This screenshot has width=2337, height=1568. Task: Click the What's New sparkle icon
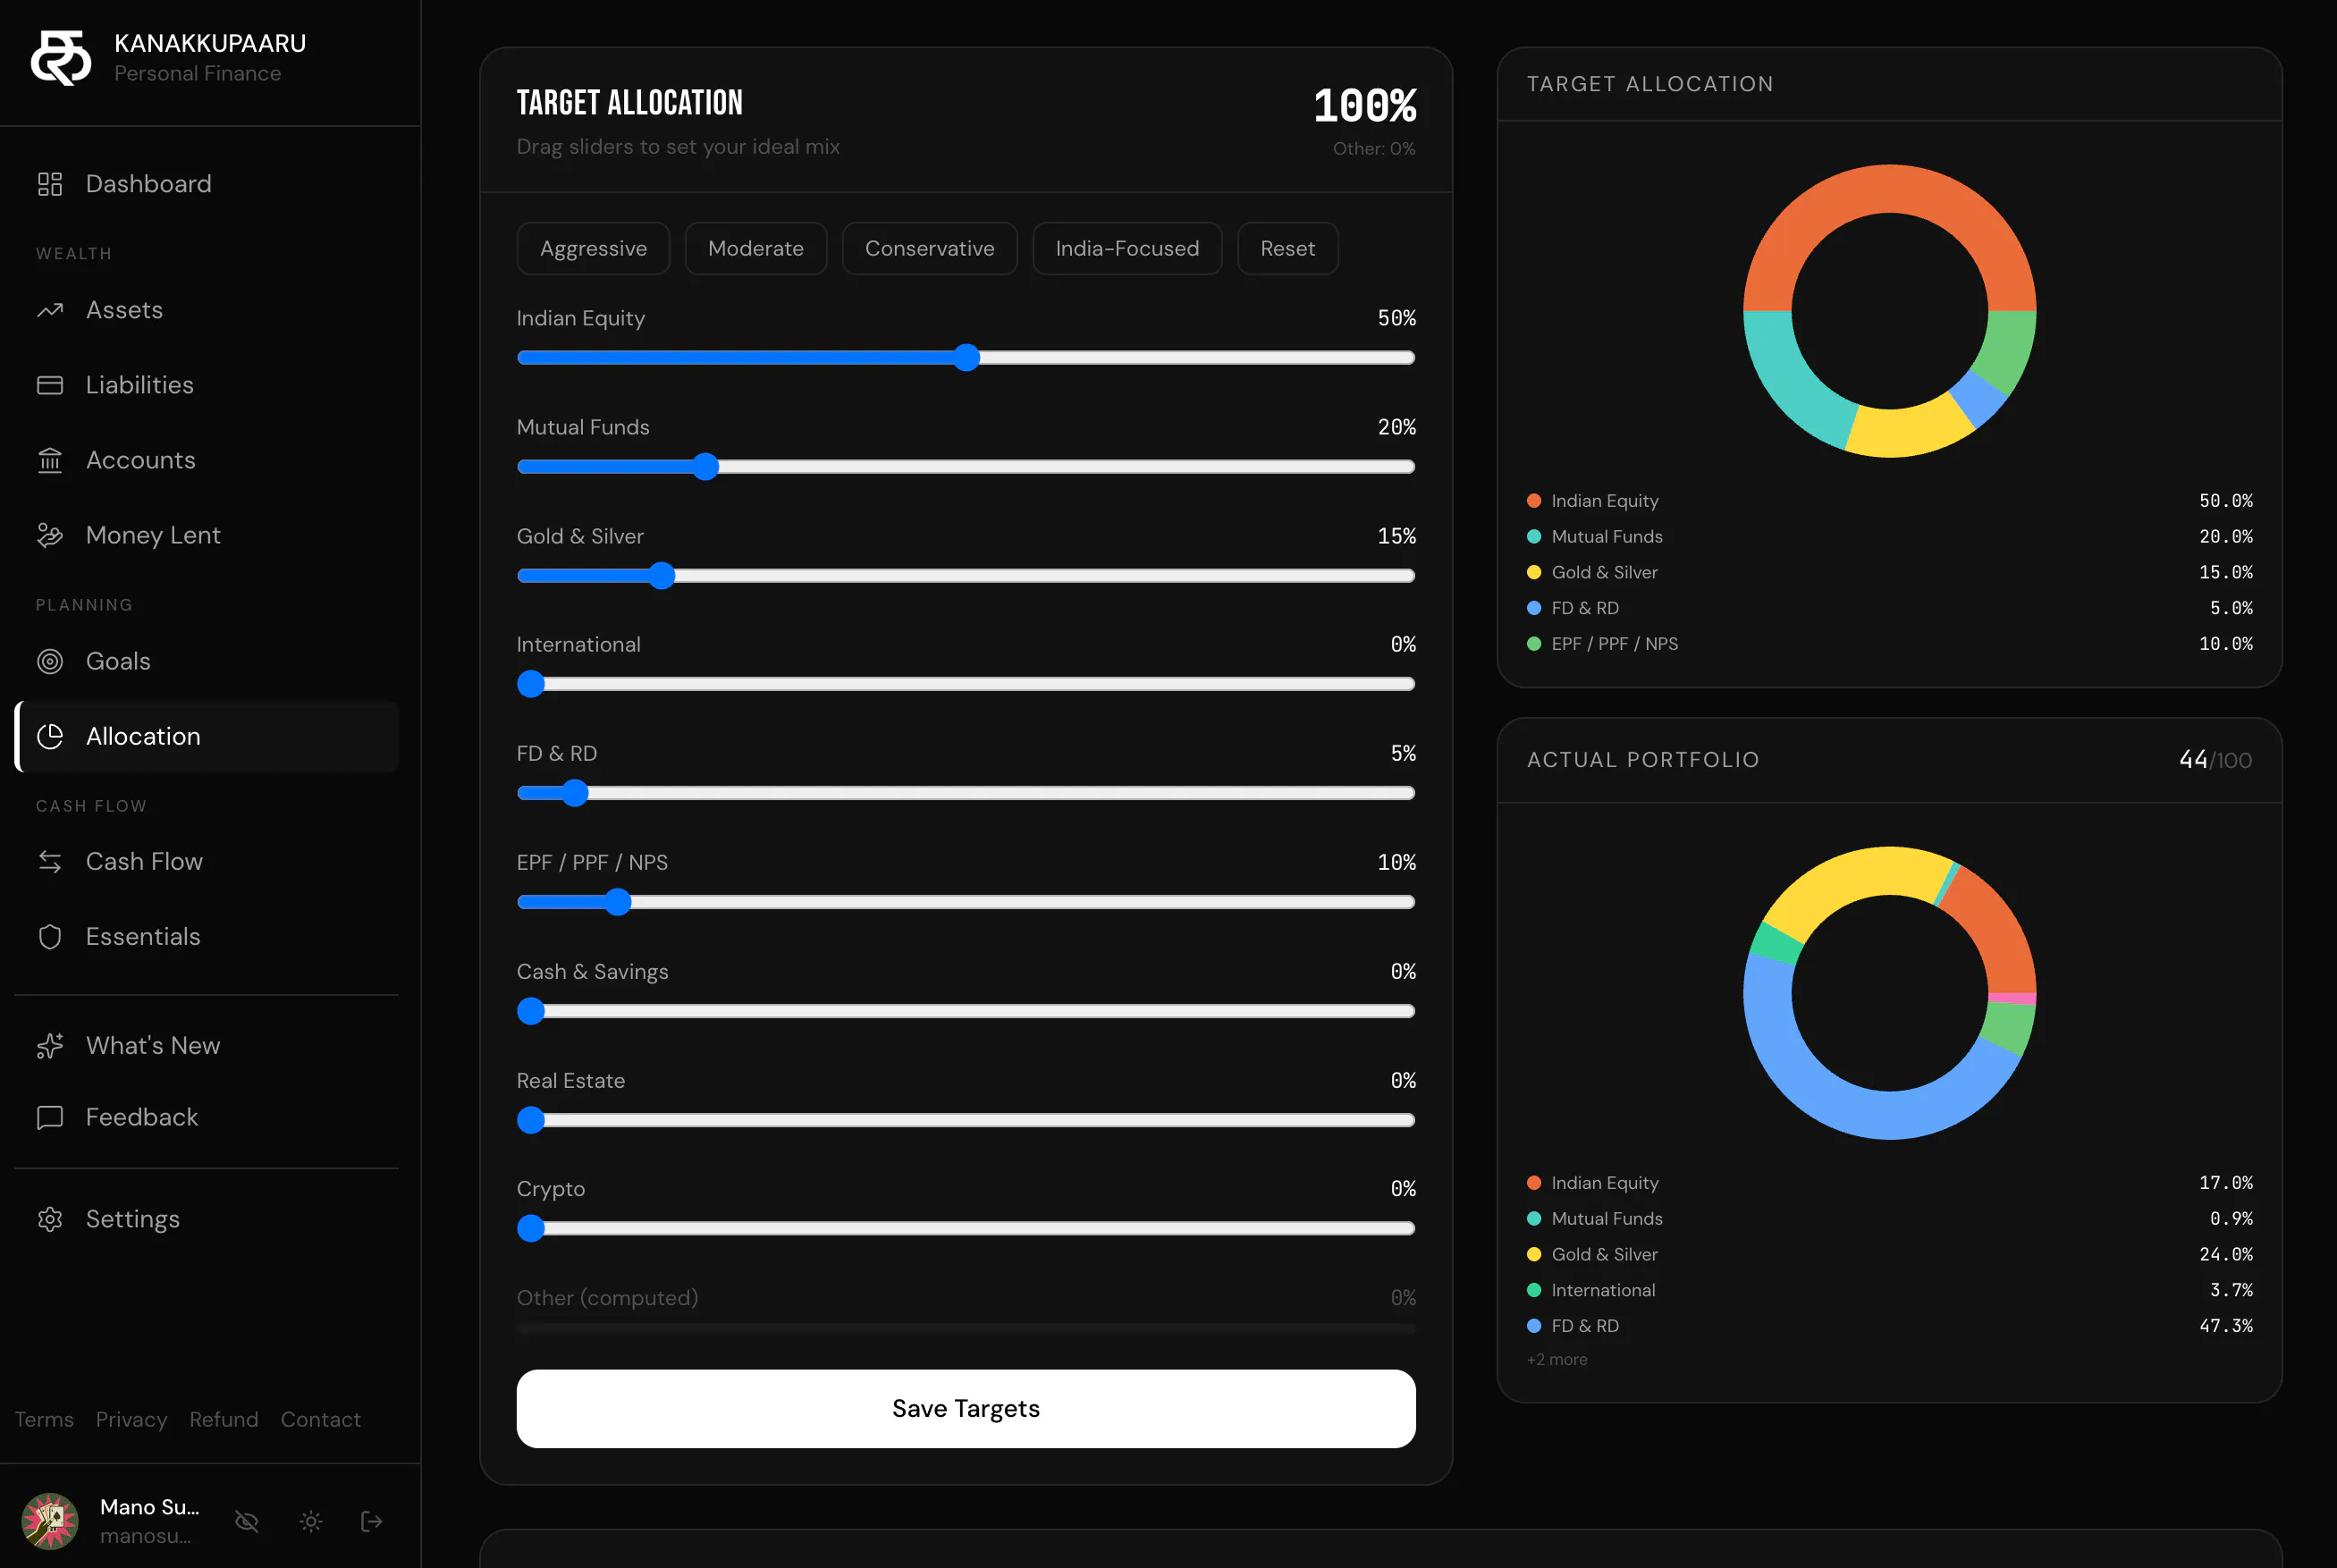pos(50,1045)
